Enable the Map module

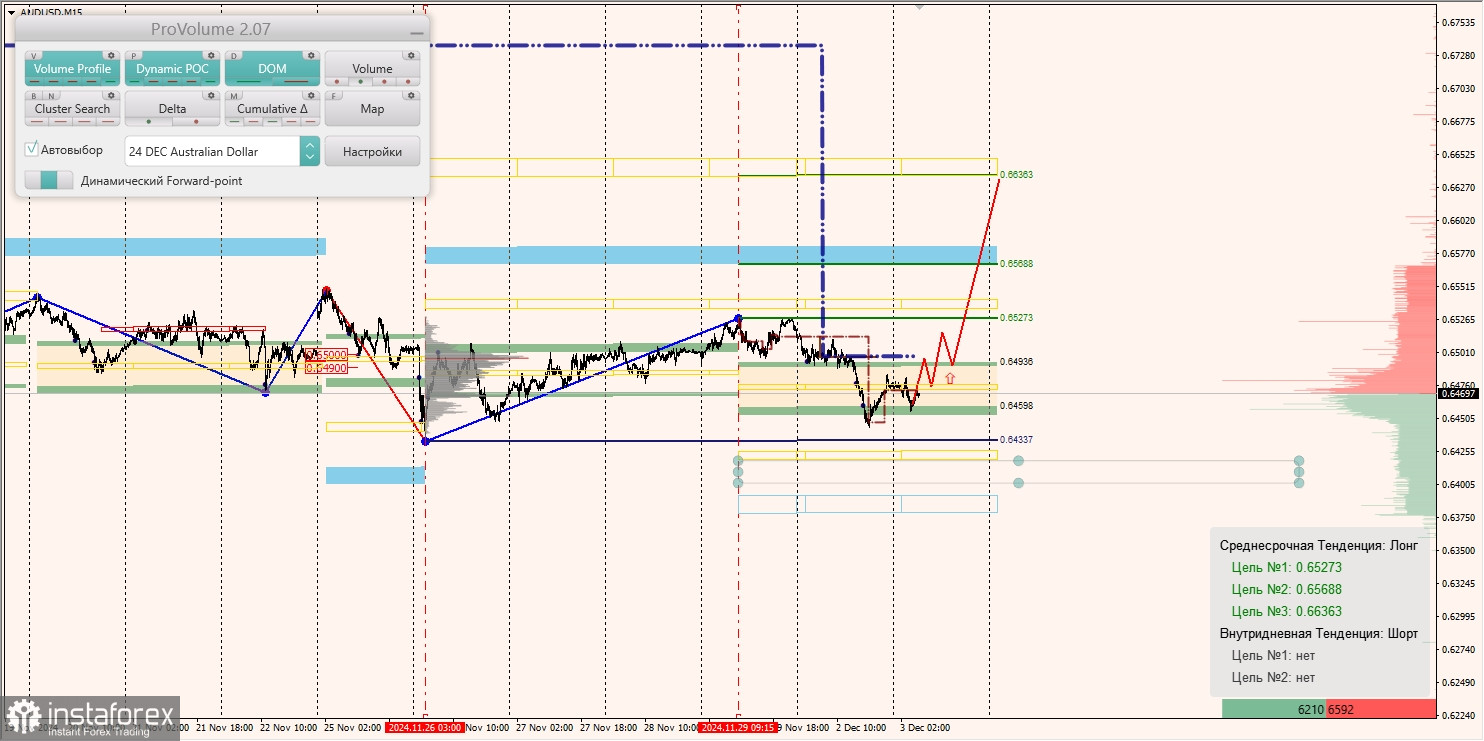(372, 108)
